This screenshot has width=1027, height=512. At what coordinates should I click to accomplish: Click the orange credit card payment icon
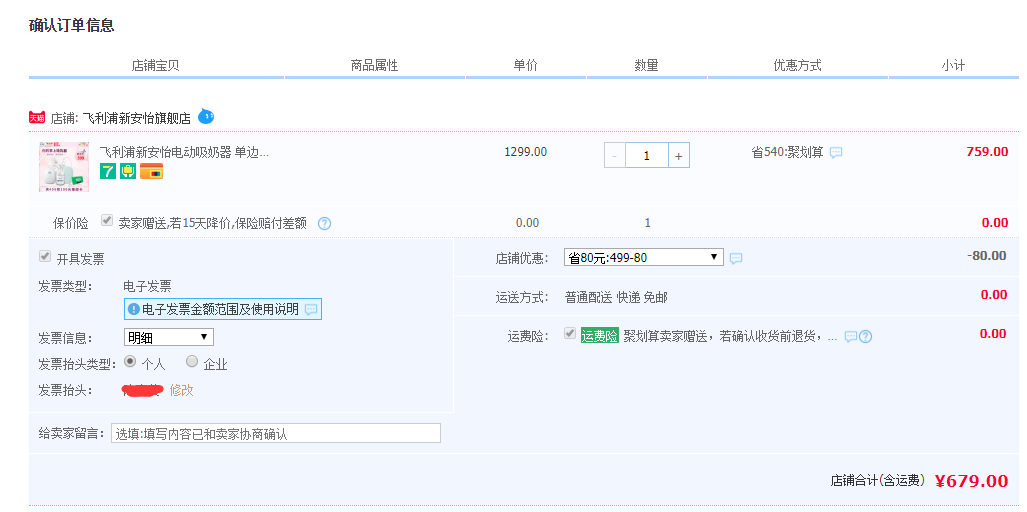tap(151, 172)
